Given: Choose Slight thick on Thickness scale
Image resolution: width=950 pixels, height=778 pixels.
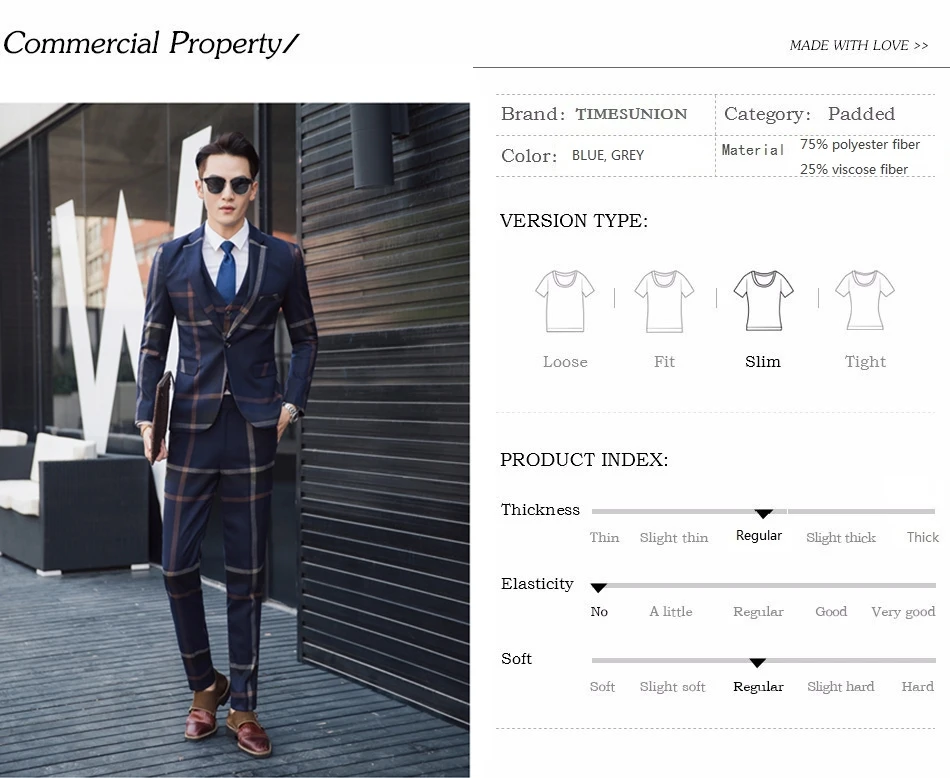Looking at the screenshot, I should 841,537.
